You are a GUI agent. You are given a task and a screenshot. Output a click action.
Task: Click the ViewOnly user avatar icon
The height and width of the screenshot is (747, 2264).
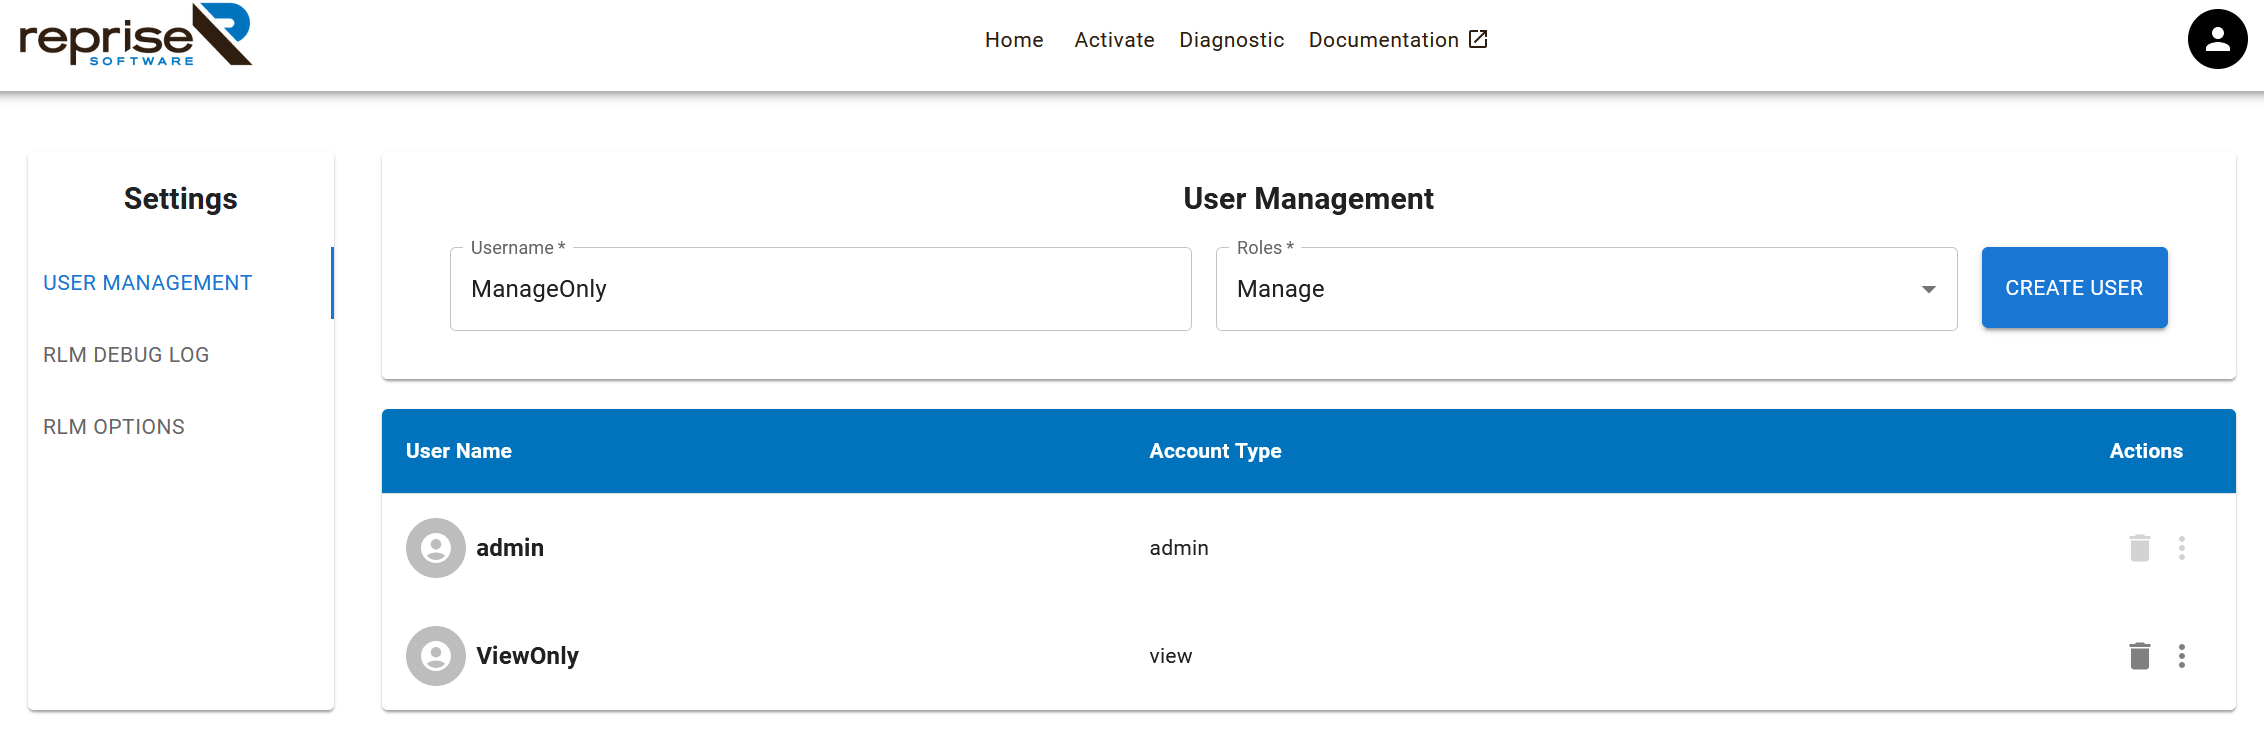[436, 656]
